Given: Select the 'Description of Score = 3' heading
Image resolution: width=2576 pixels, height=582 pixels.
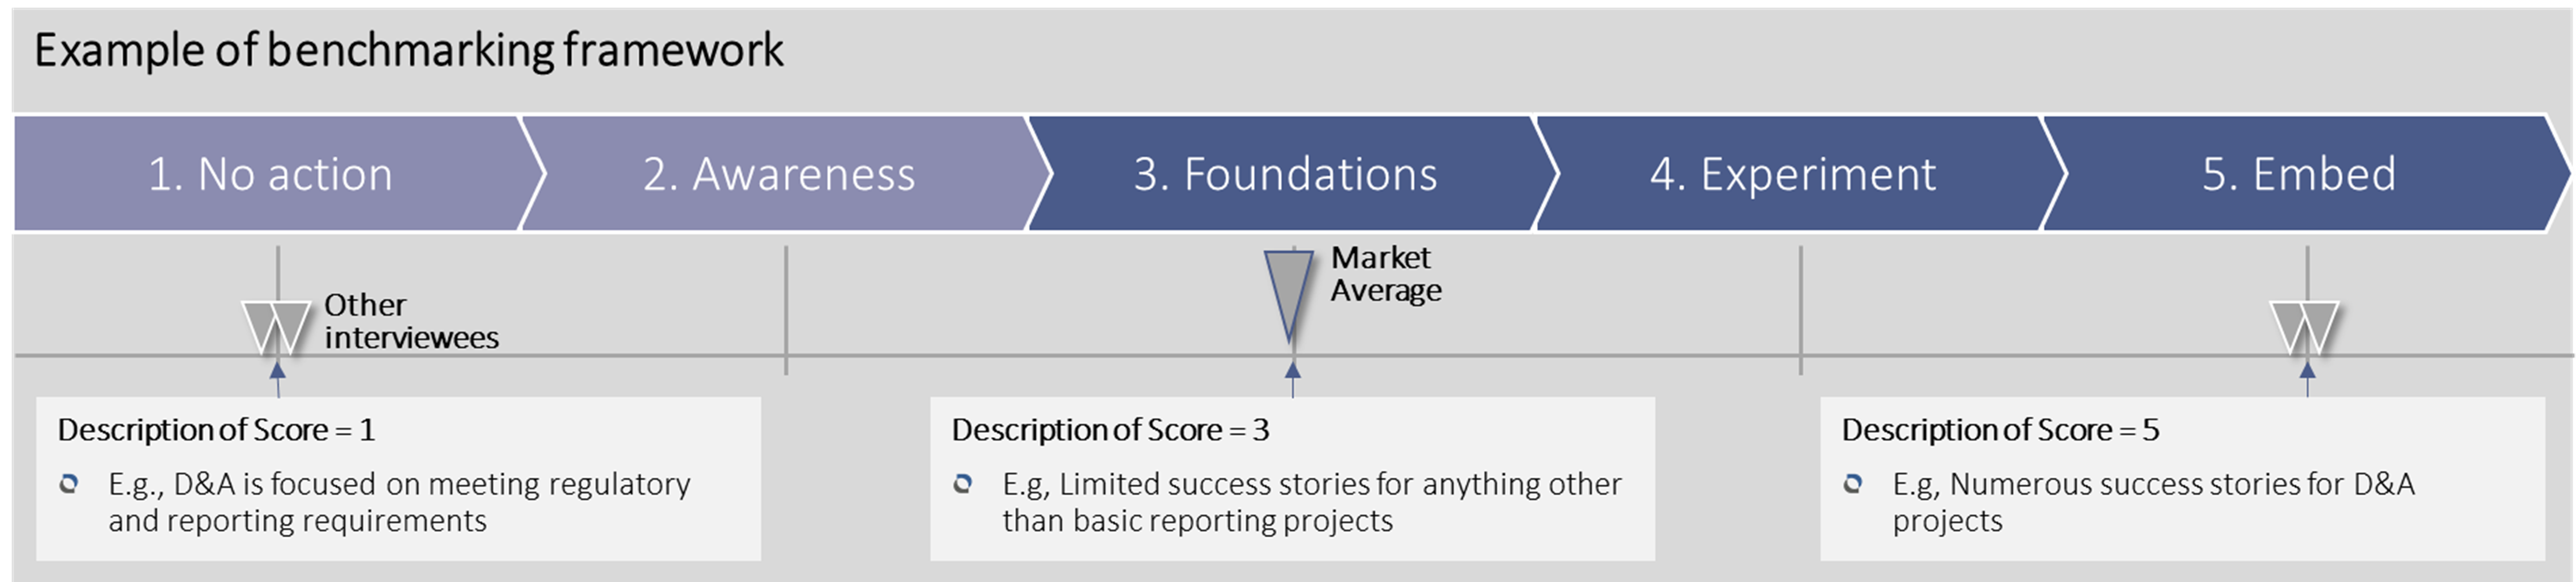Looking at the screenshot, I should pyautogui.click(x=1110, y=430).
